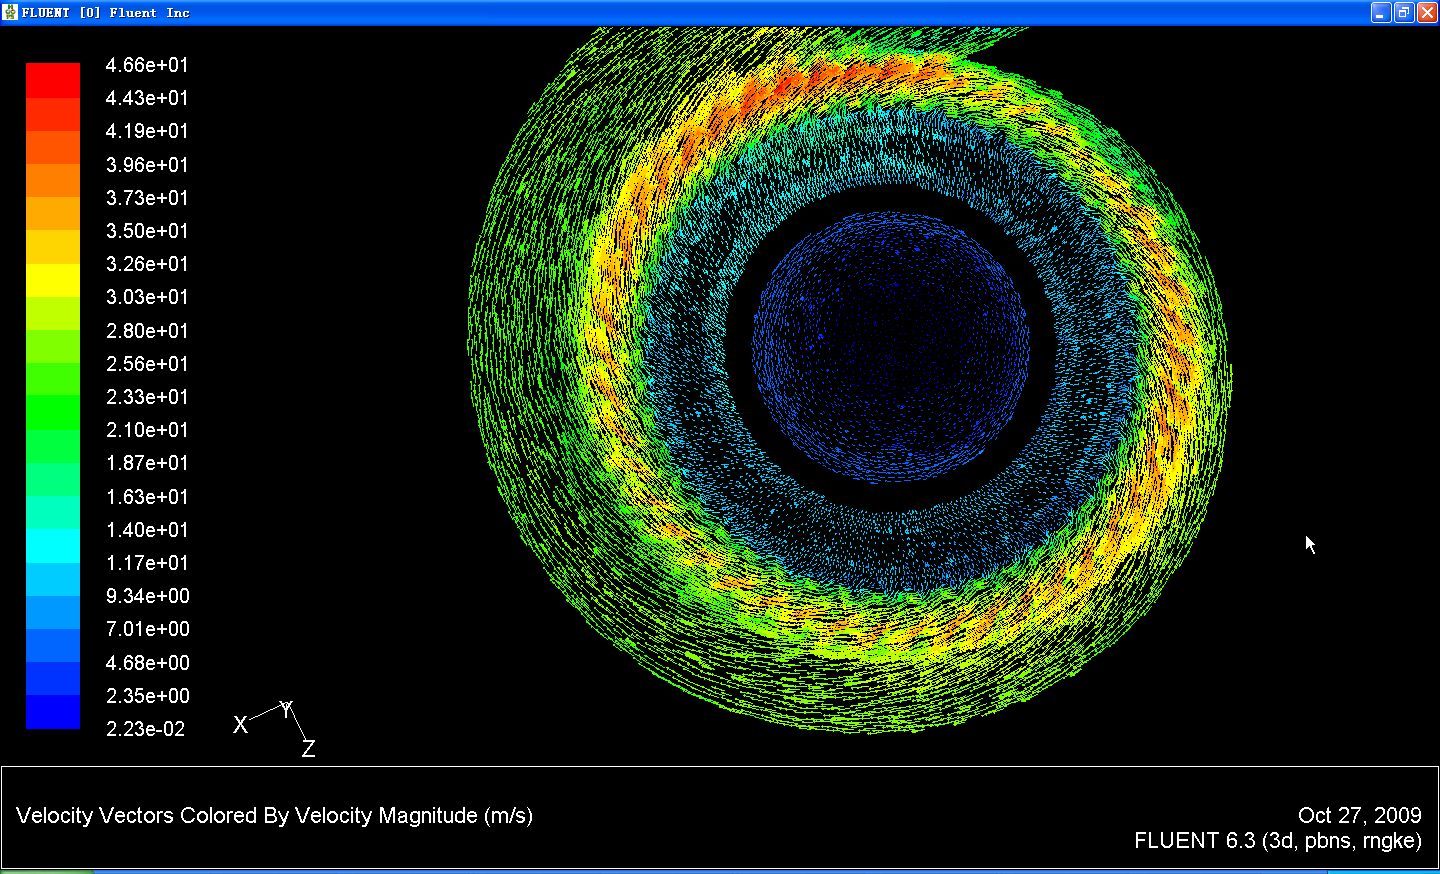The height and width of the screenshot is (874, 1440).
Task: Click the minimum legend value 2.23e-02
Action: click(x=145, y=729)
